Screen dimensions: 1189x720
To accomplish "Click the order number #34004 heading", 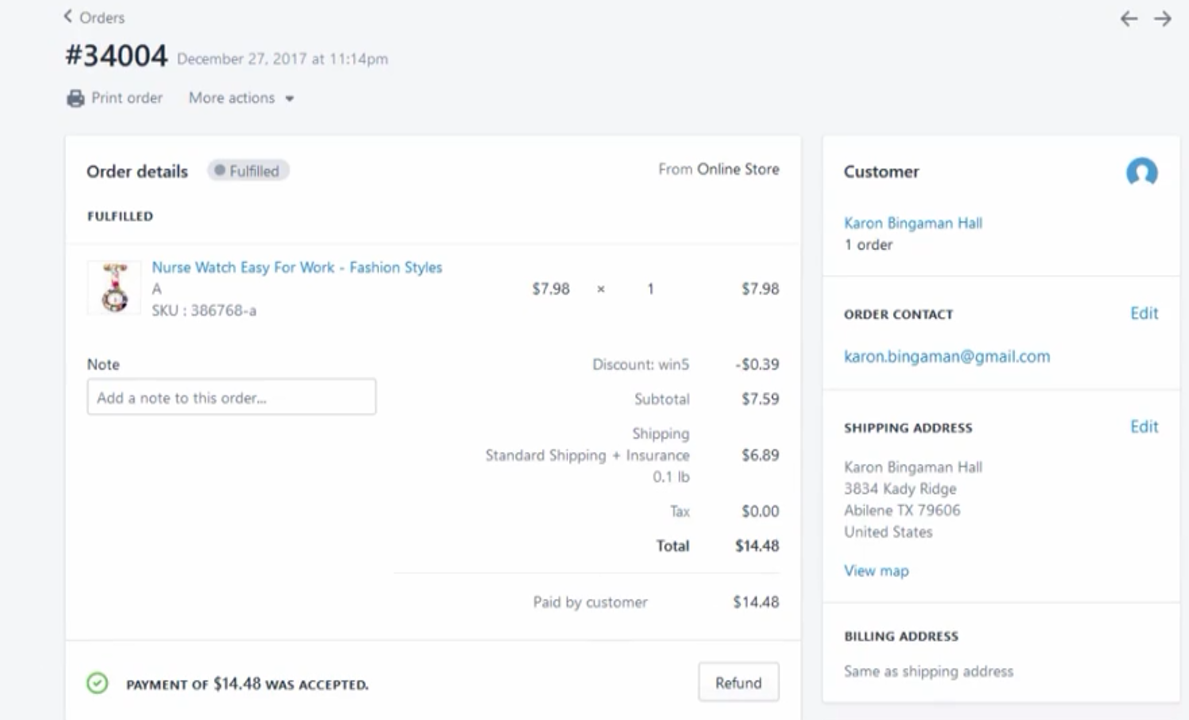I will coord(115,57).
